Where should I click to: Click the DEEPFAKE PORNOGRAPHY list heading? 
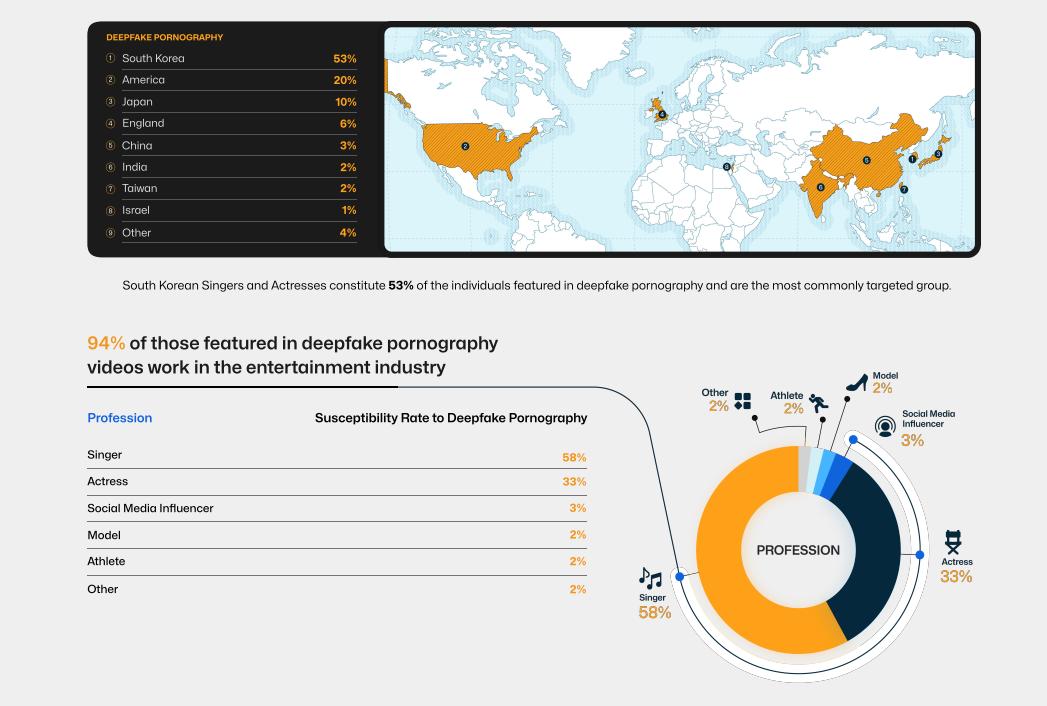click(164, 37)
